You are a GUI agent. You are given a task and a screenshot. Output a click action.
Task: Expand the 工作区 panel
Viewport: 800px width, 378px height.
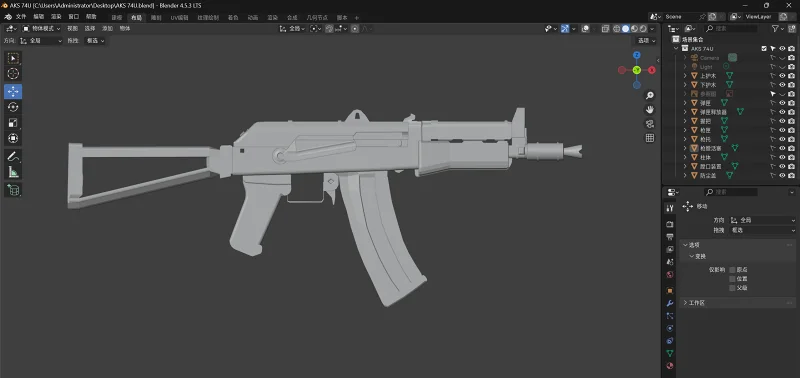(685, 303)
